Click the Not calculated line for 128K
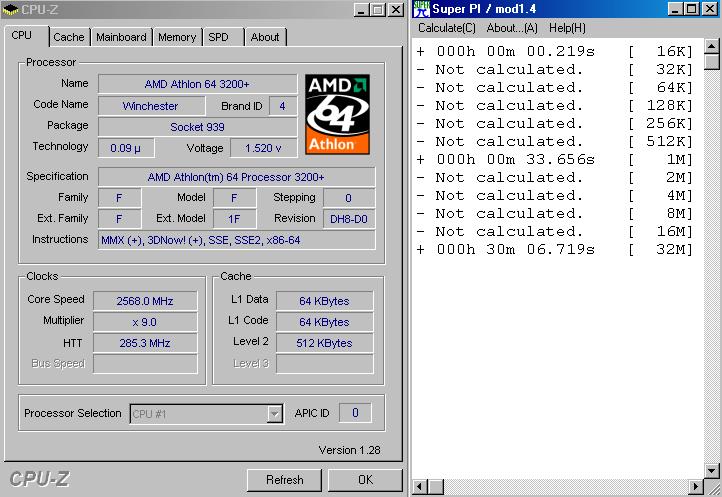 tap(554, 105)
